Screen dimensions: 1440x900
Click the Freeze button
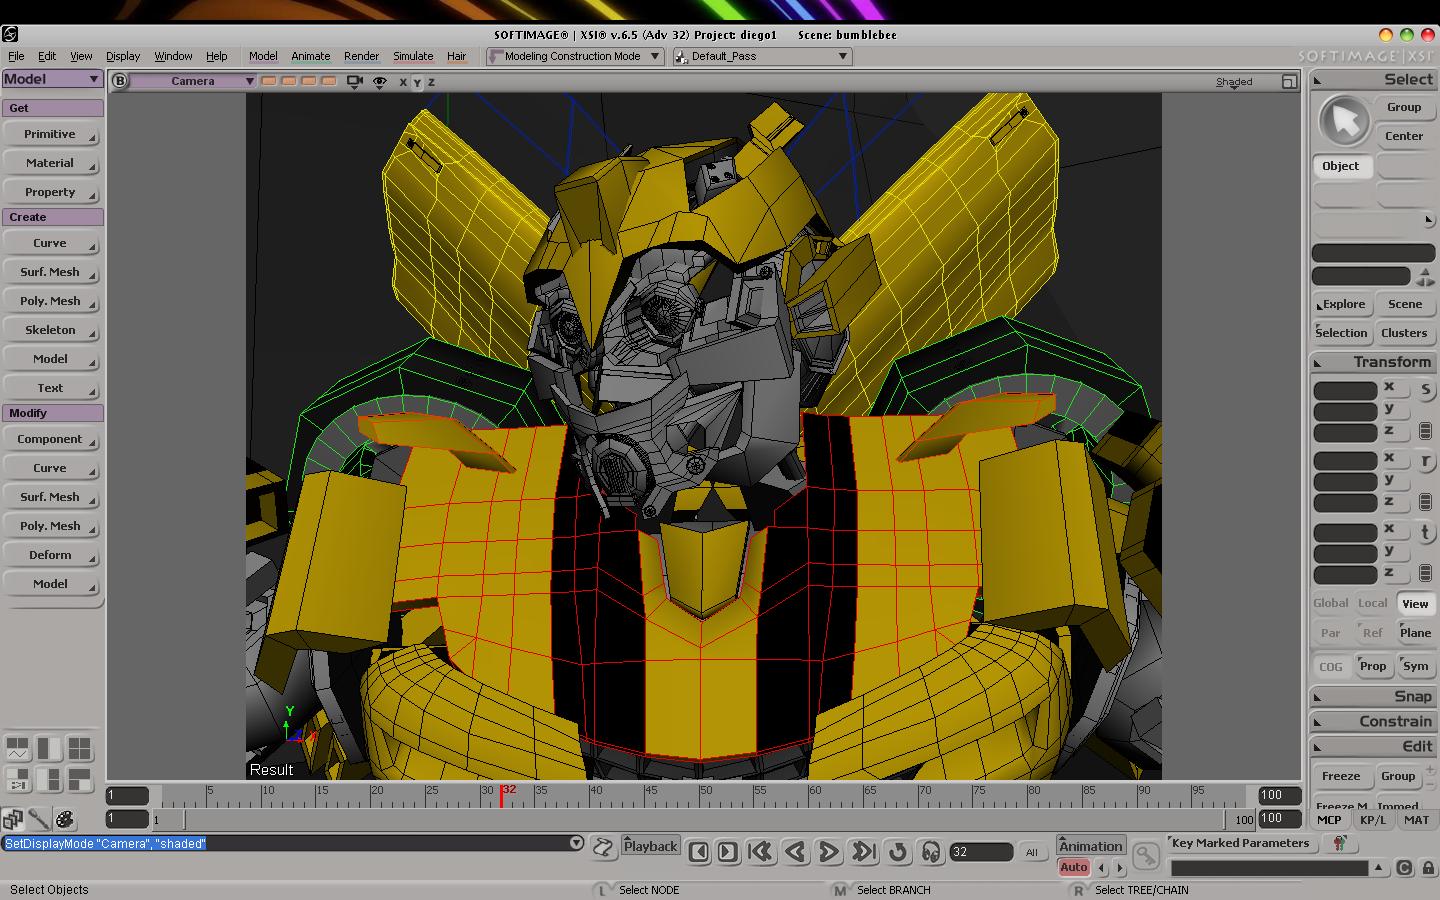click(1341, 776)
